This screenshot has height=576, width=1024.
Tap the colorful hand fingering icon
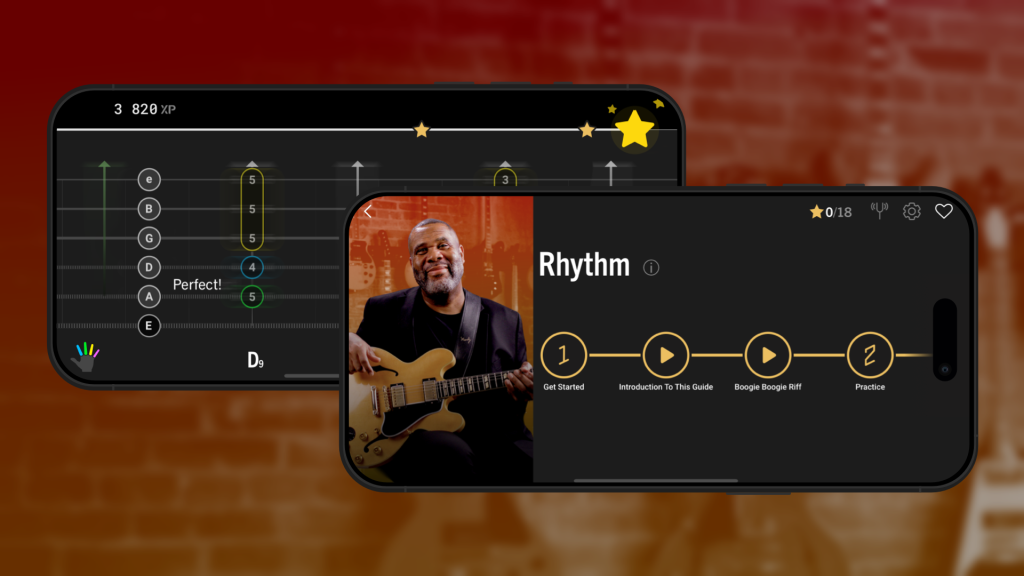pyautogui.click(x=86, y=356)
